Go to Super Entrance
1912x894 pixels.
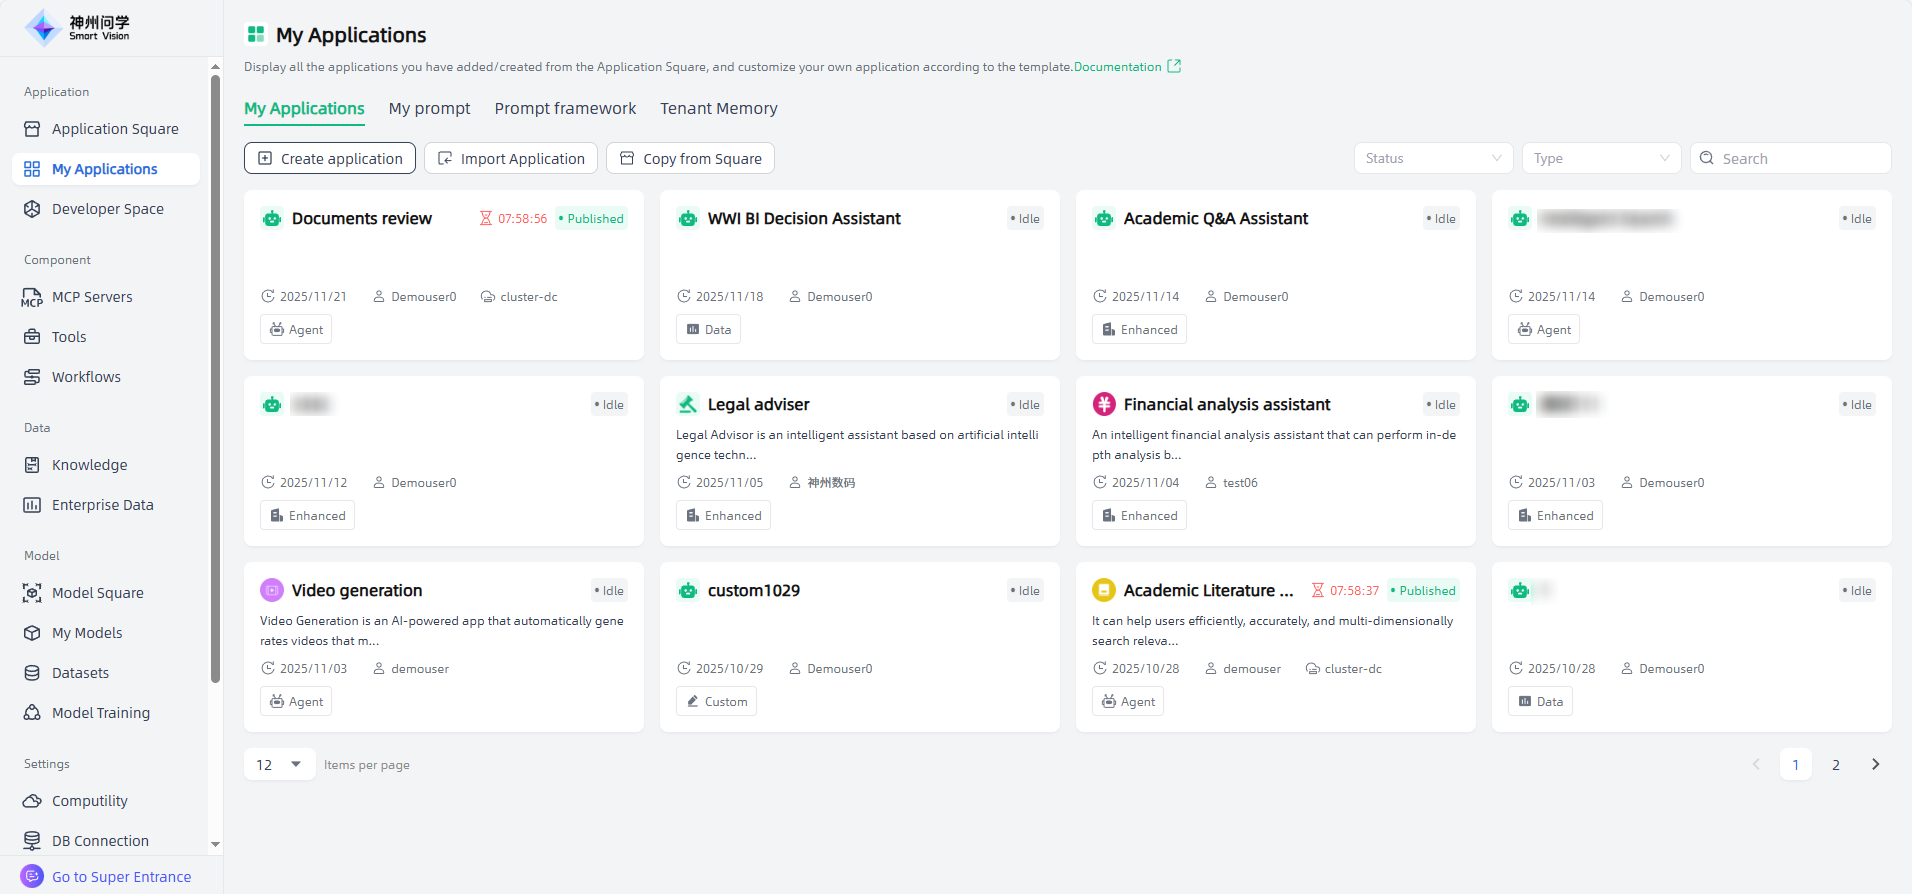tap(121, 877)
